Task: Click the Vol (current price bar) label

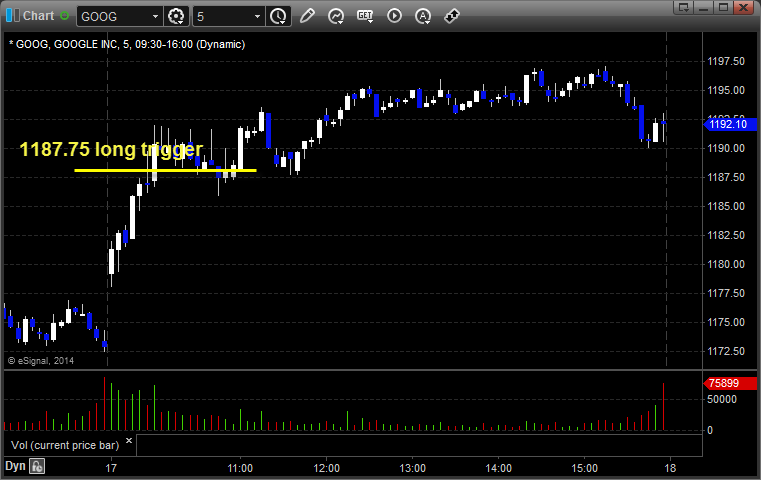Action: point(65,445)
